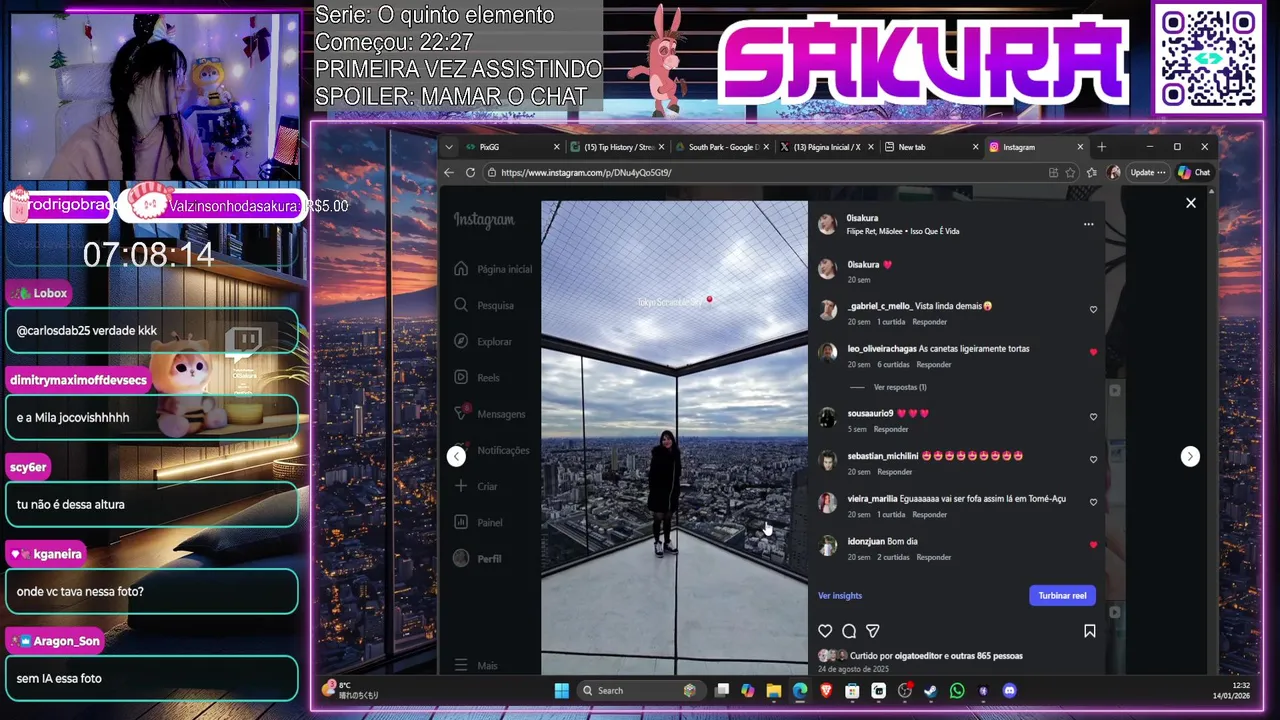Screen dimensions: 1280x720
Task: Save the post with bookmark icon
Action: (1090, 631)
